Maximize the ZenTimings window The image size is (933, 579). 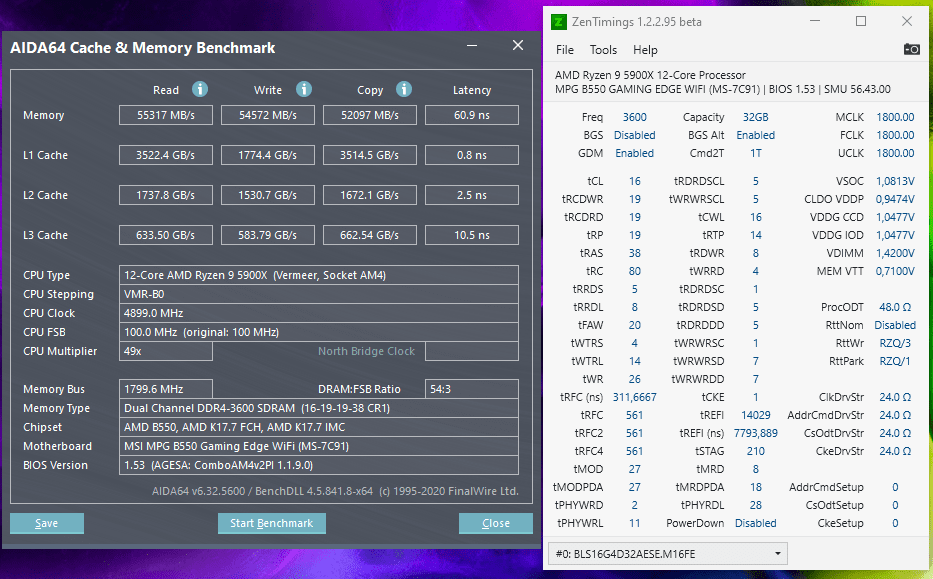[x=860, y=21]
